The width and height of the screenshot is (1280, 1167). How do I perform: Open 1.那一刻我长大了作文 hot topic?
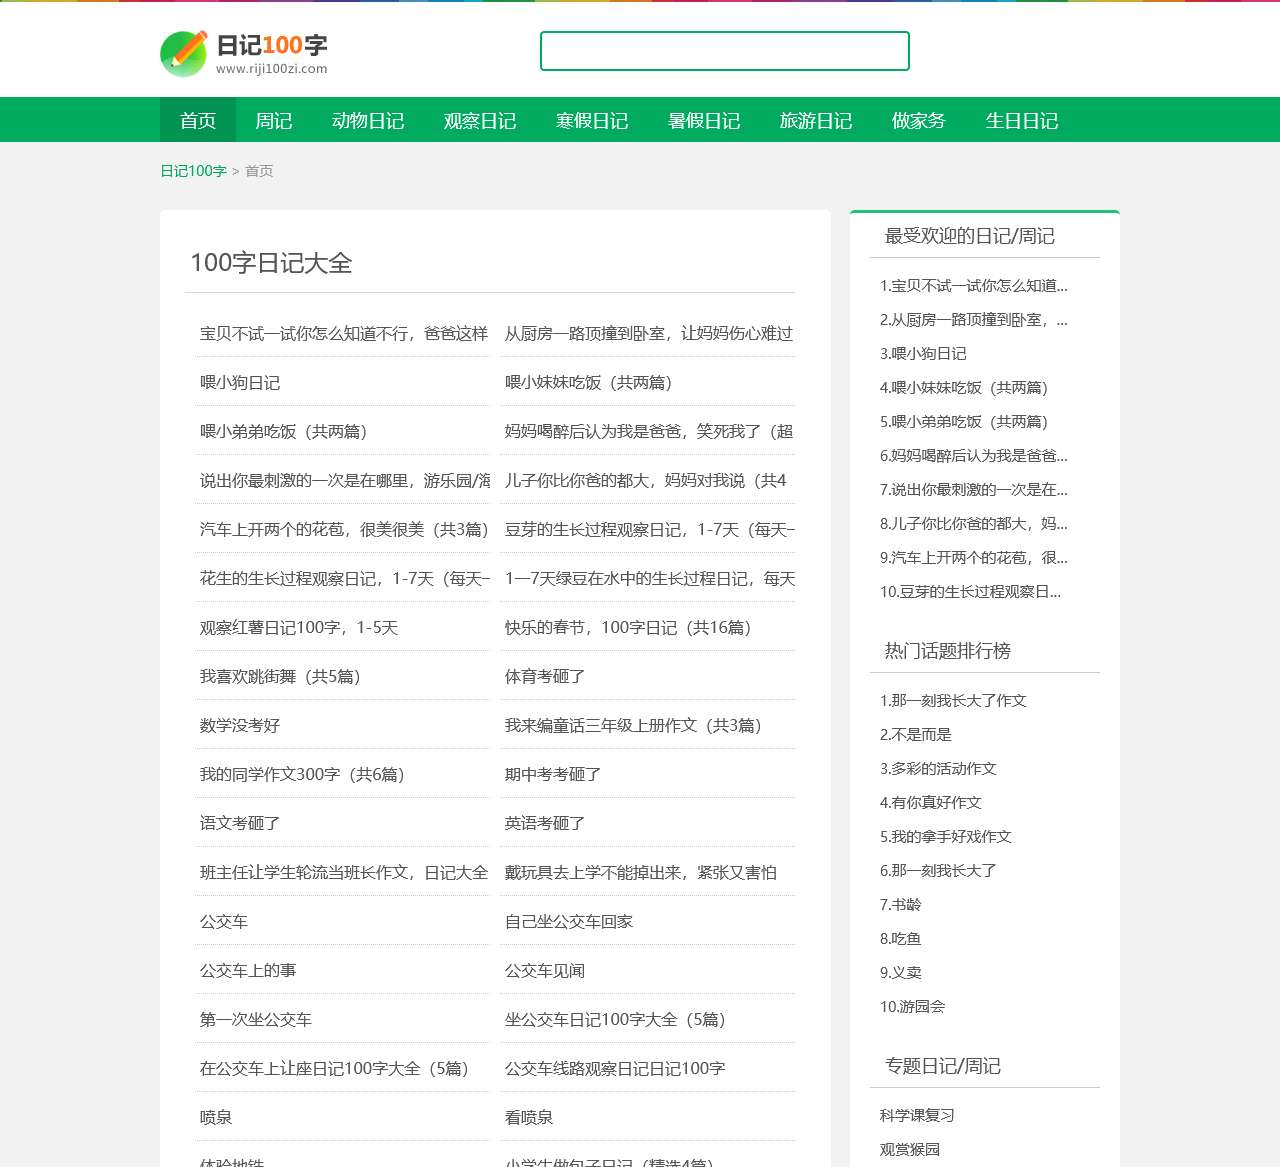(951, 700)
